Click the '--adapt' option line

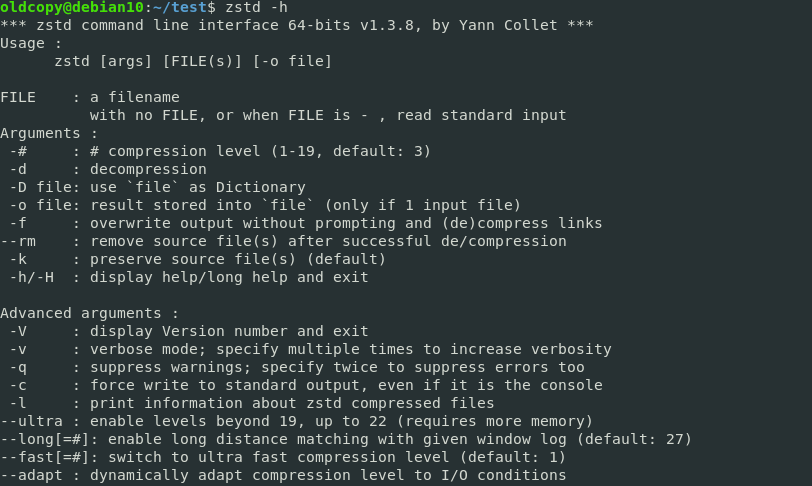point(283,475)
